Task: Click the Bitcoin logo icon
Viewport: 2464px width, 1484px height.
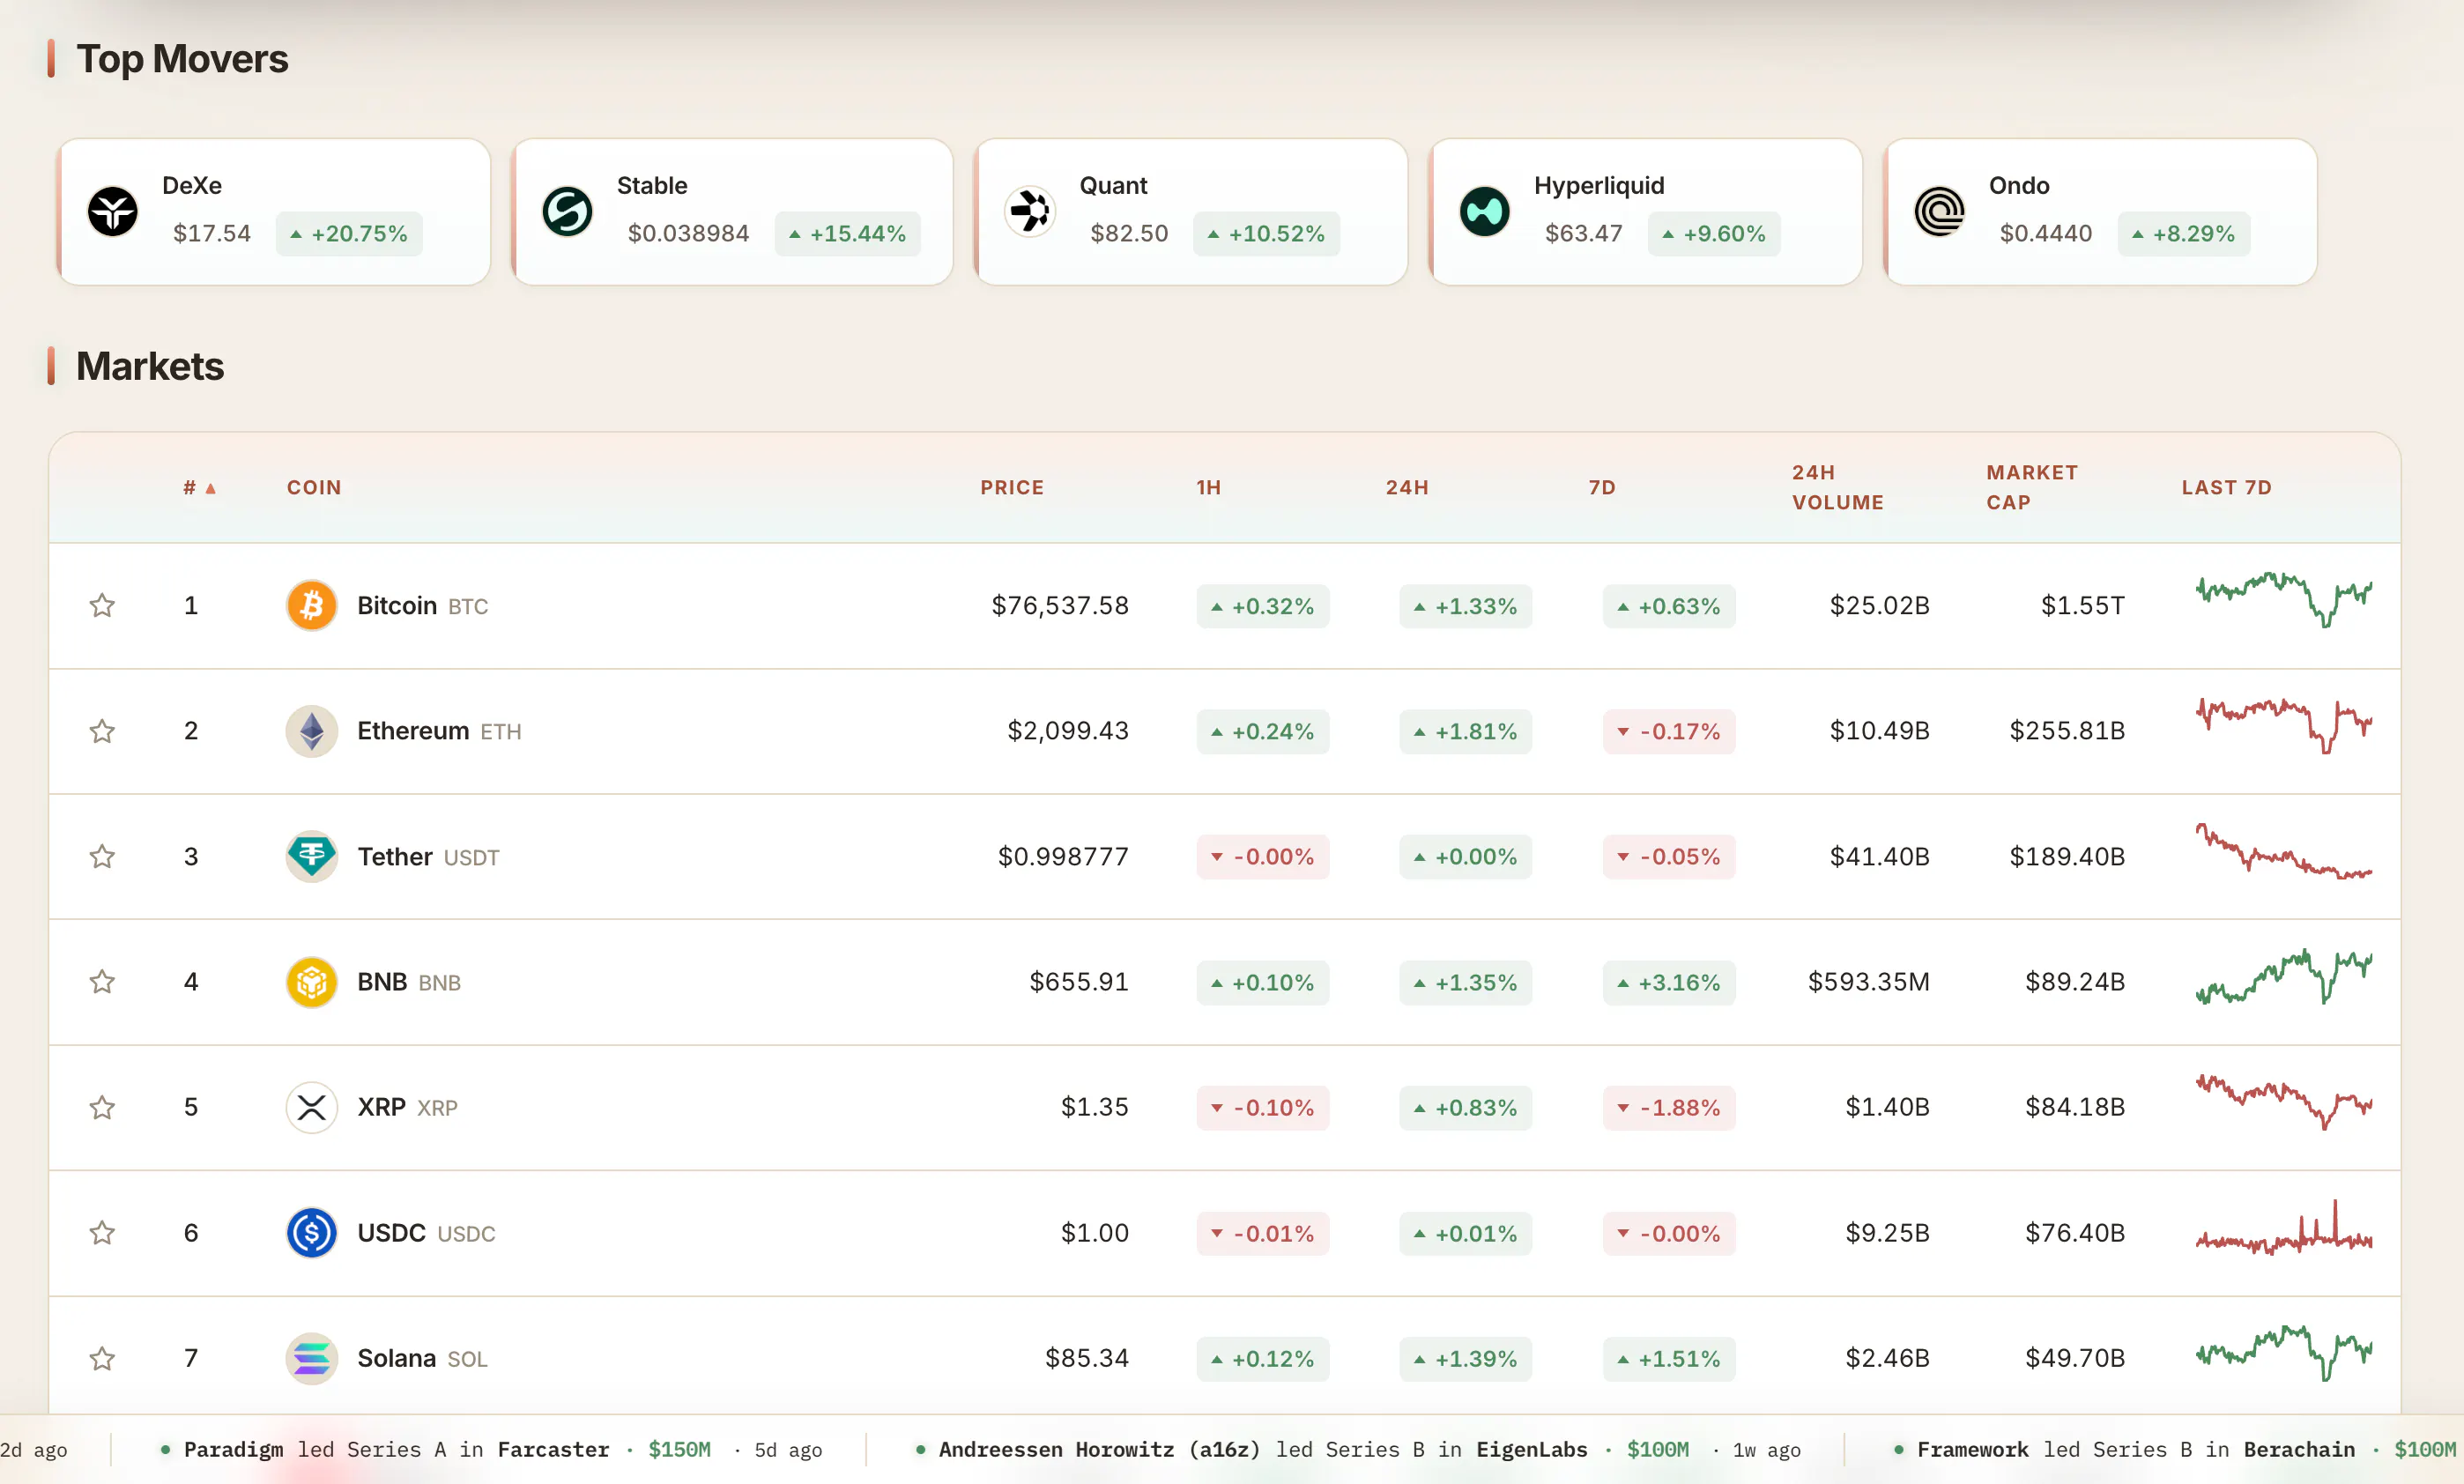Action: (312, 605)
